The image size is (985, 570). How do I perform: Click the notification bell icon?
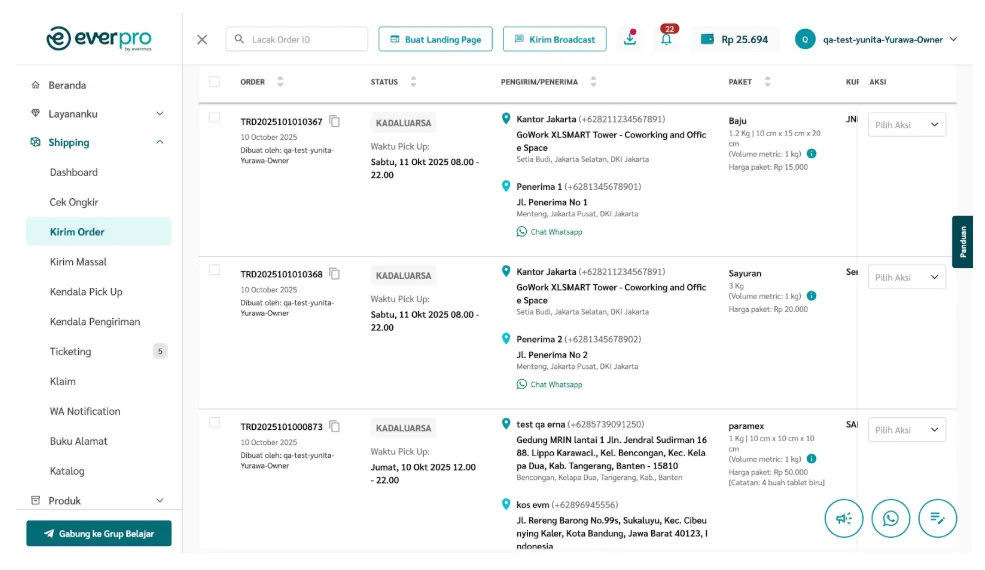click(x=666, y=40)
